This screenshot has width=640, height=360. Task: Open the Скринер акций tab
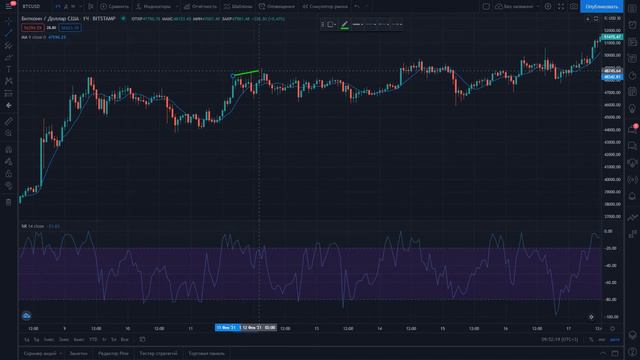(40, 353)
